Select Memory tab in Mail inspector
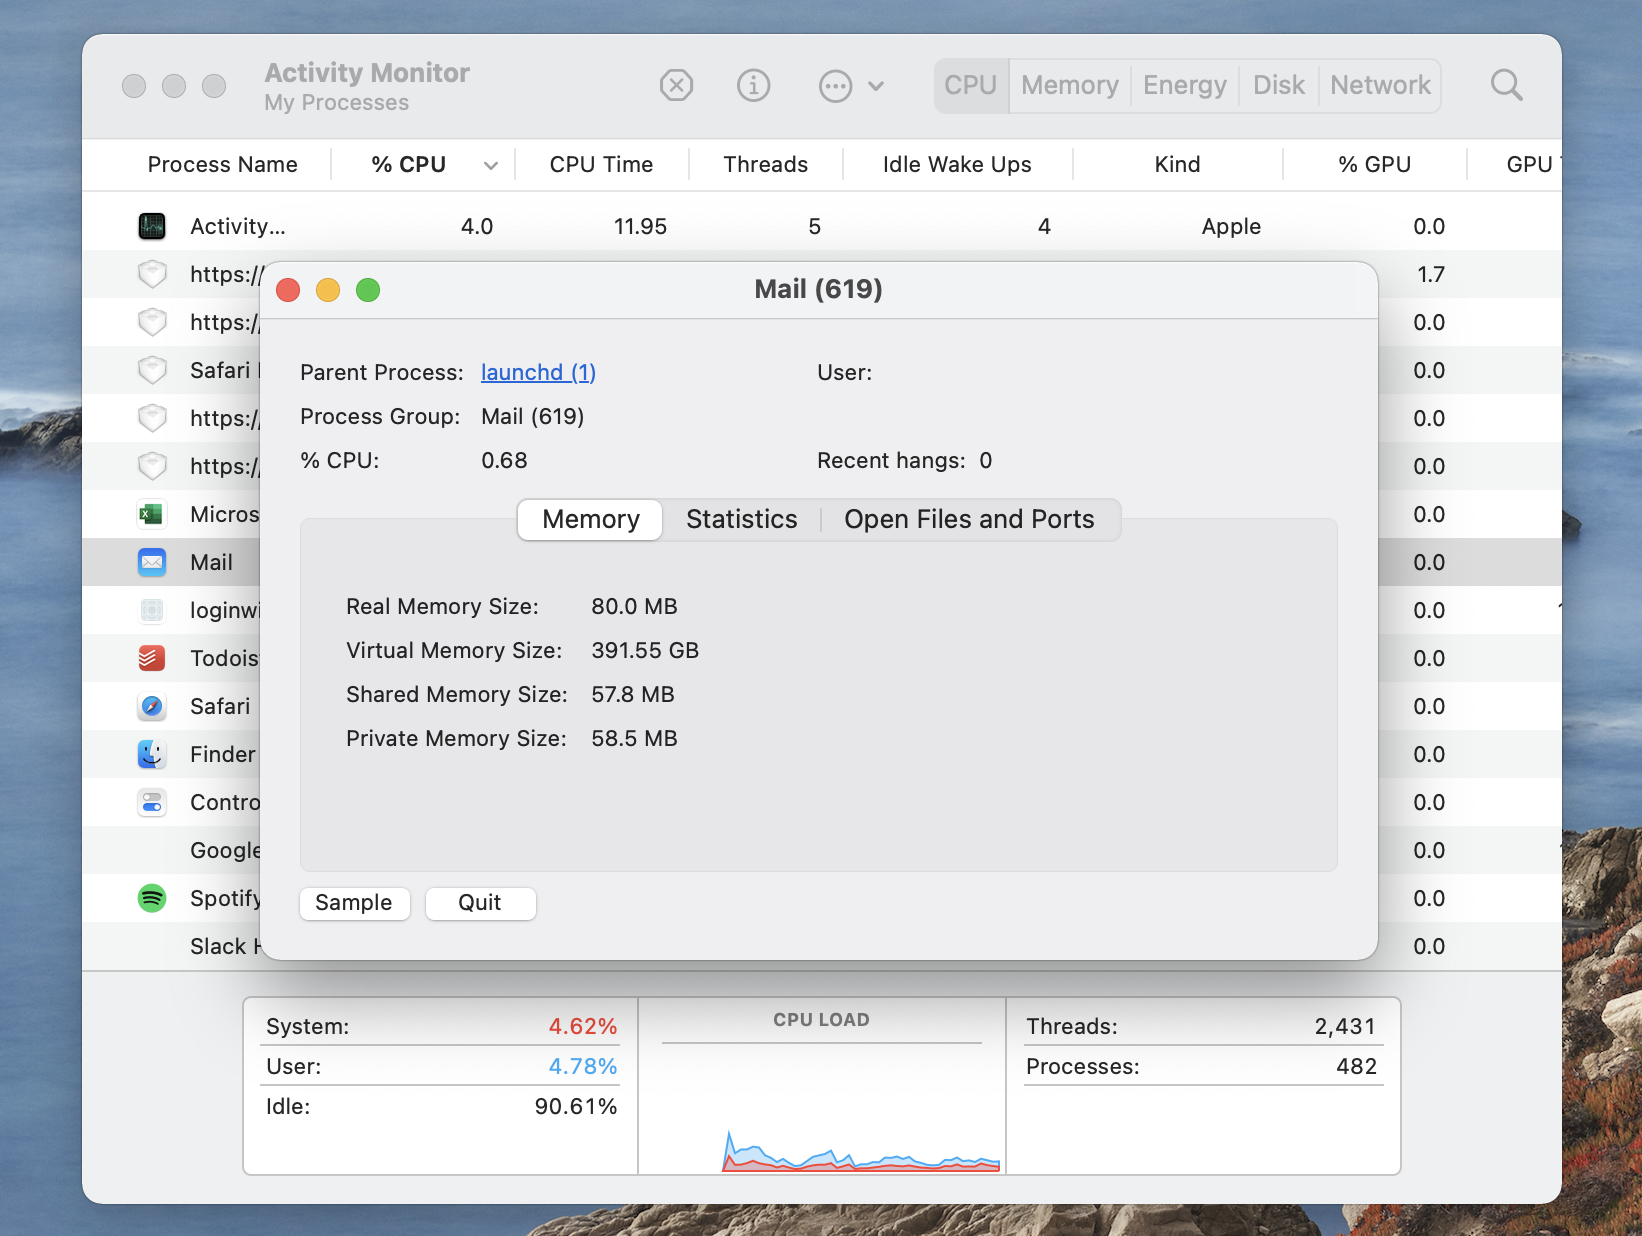 [x=590, y=519]
